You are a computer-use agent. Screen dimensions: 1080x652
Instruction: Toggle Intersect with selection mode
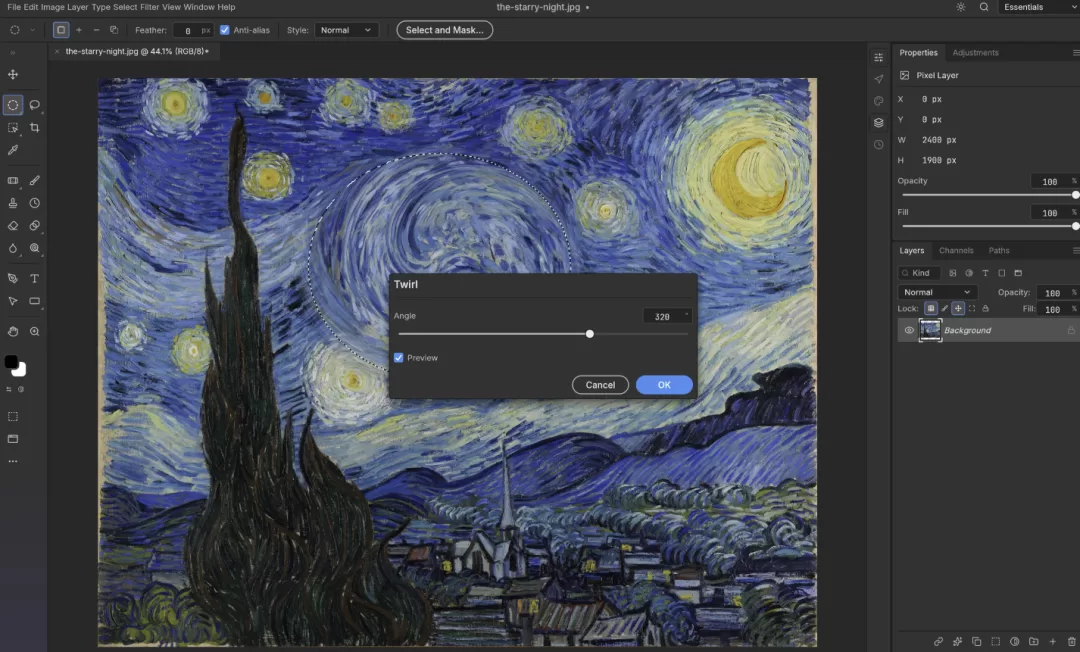[114, 30]
